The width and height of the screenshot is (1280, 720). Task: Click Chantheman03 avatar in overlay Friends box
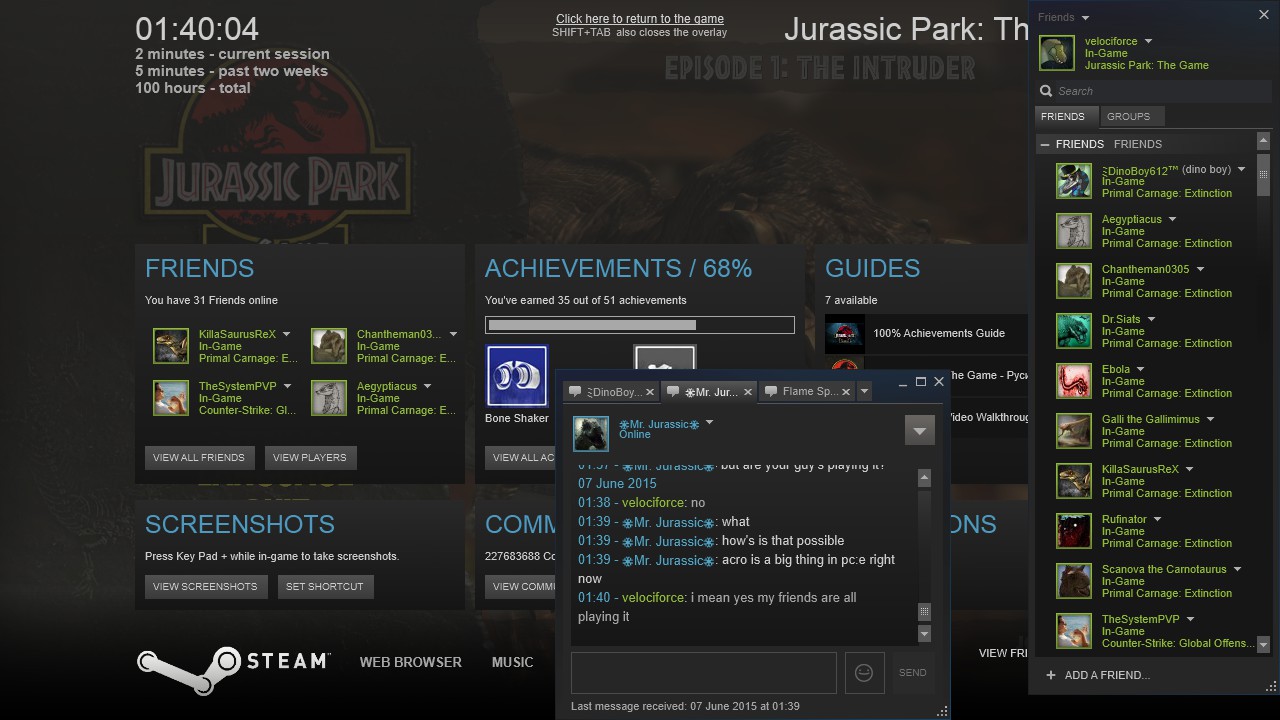coord(329,346)
